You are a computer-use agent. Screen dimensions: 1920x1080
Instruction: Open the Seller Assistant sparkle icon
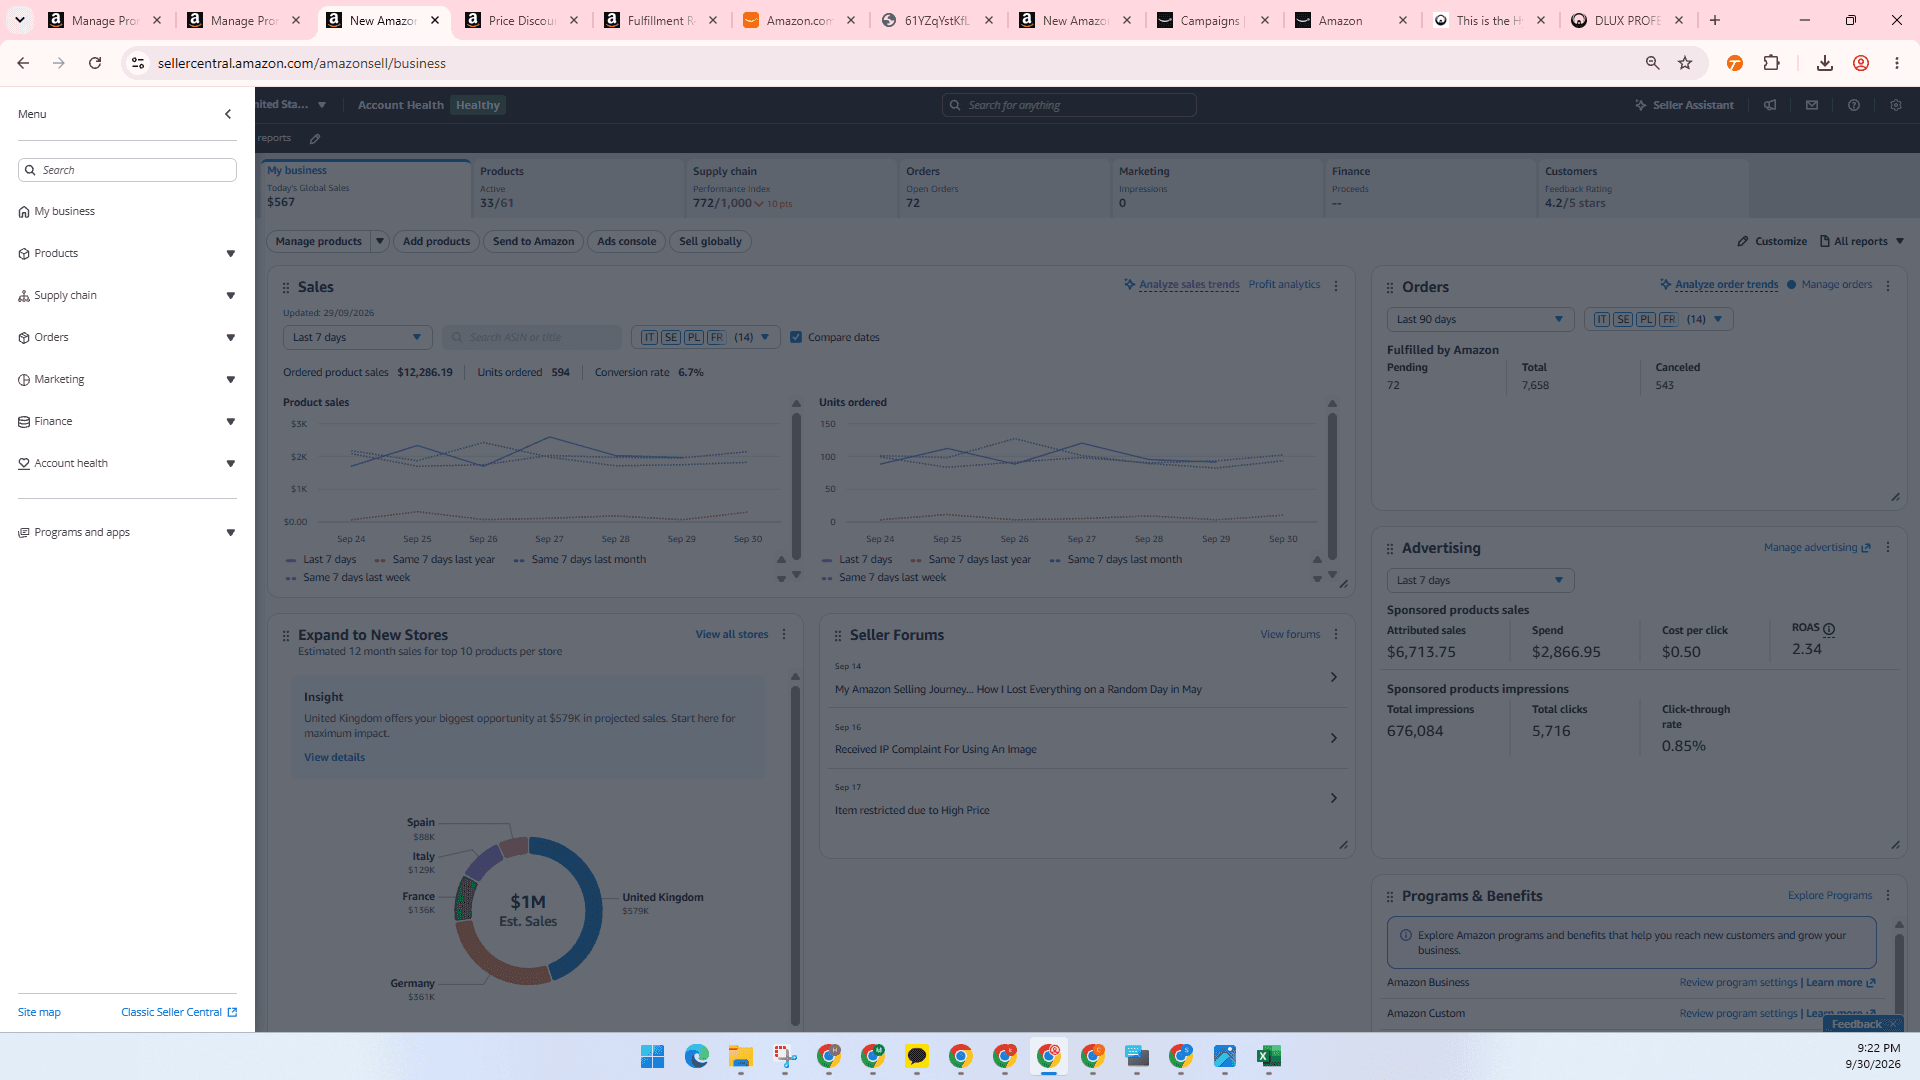pyautogui.click(x=1640, y=105)
